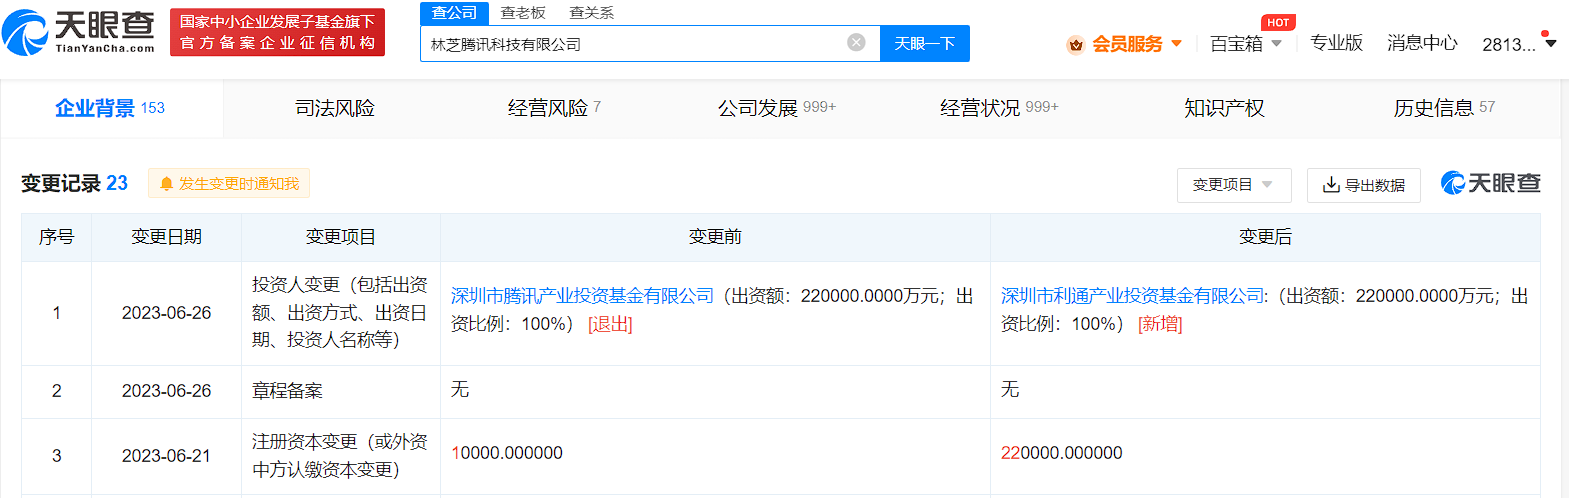Click the 注册资本变更 item cell in row 3
The width and height of the screenshot is (1569, 498).
tap(340, 456)
